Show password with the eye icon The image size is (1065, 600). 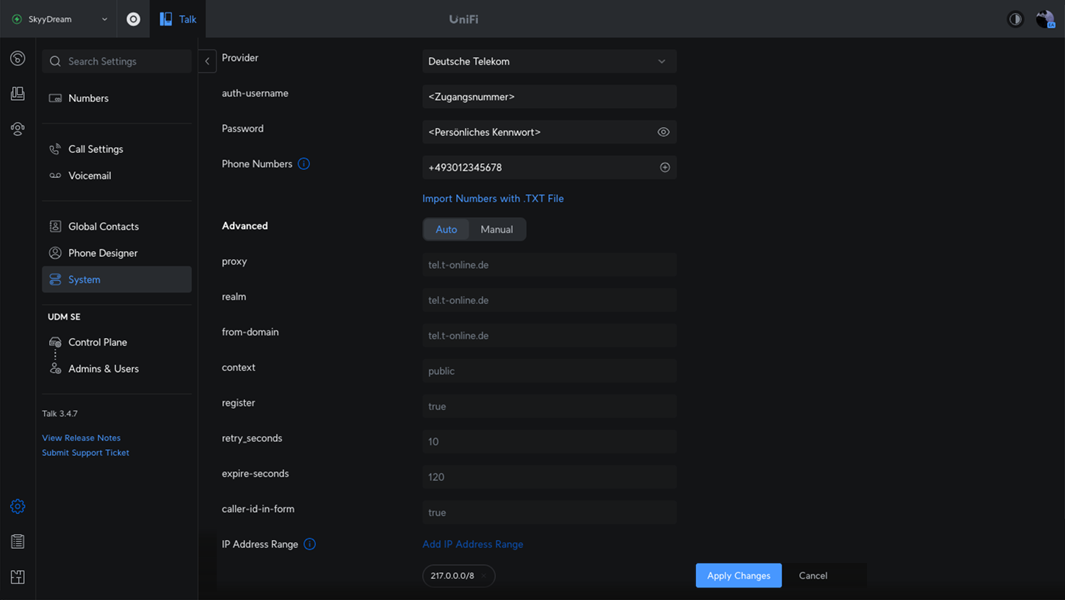pos(663,132)
